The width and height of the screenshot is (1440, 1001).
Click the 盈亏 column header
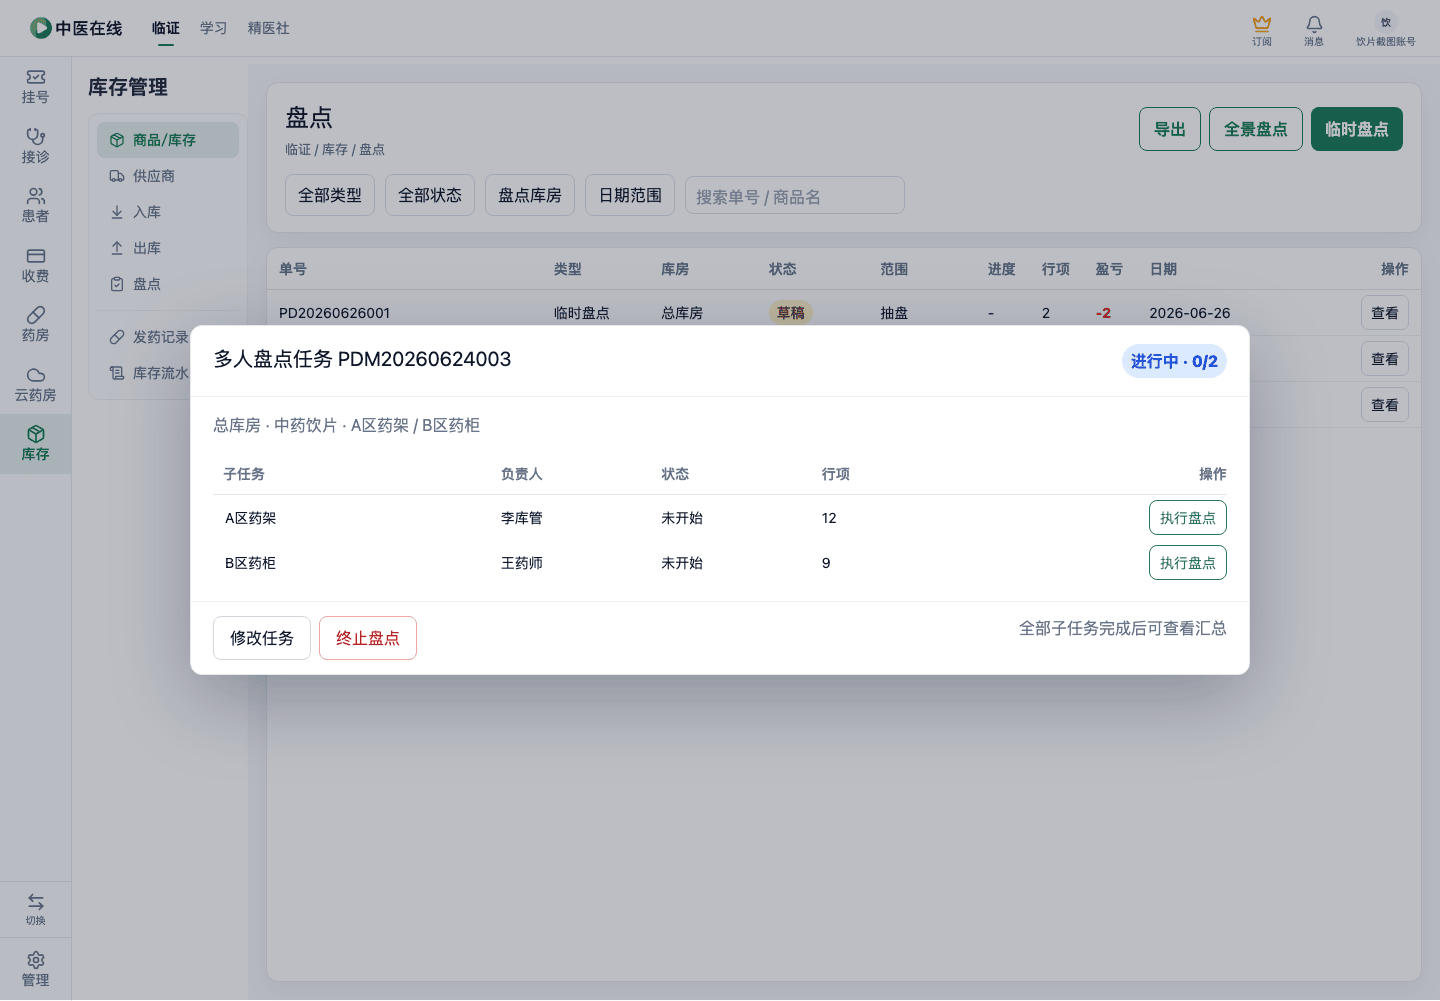tap(1109, 269)
